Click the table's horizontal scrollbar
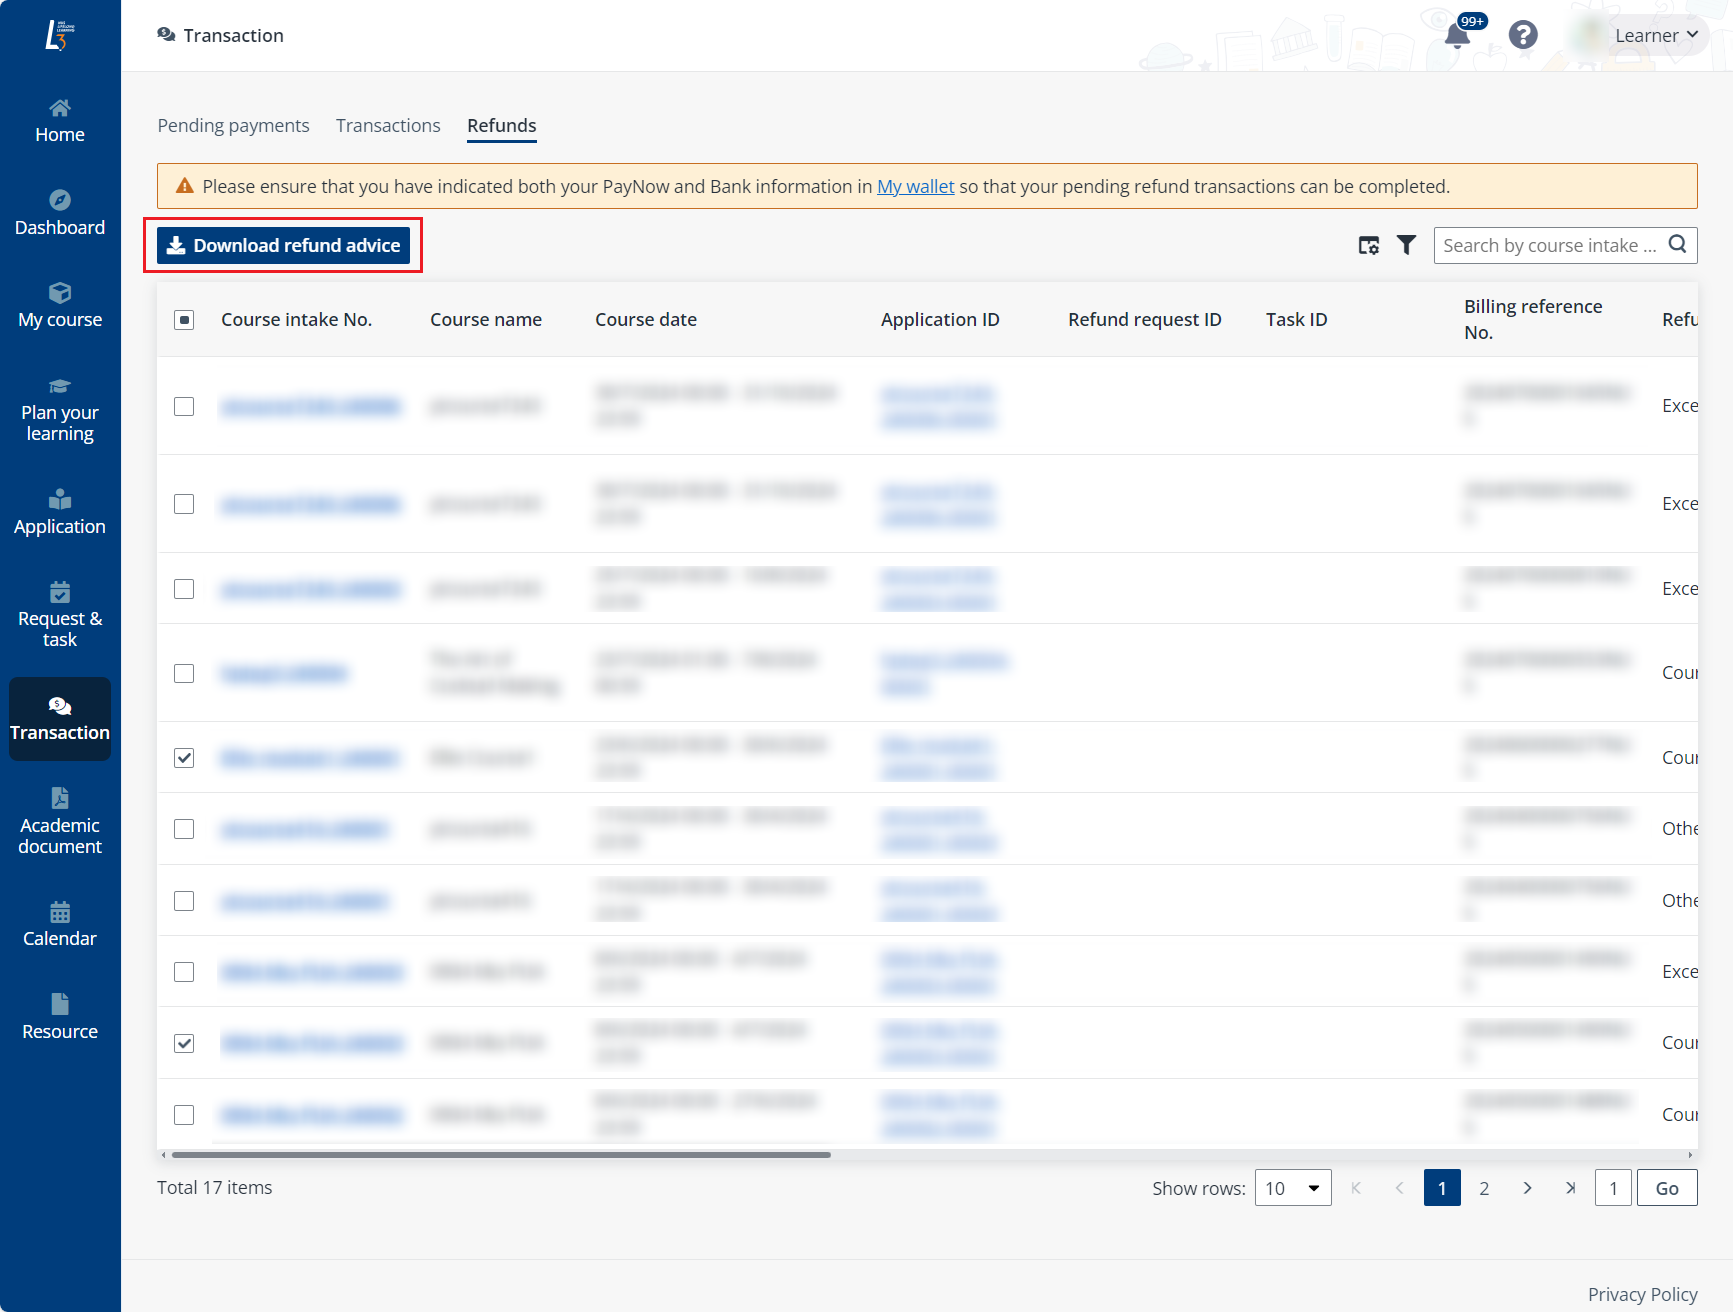The height and width of the screenshot is (1312, 1733). (x=500, y=1155)
